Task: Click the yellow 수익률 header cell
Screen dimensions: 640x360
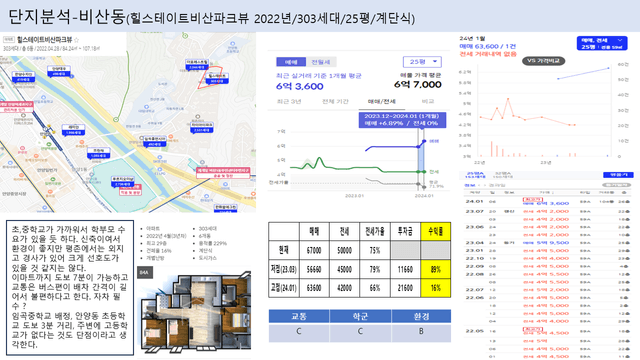Action: click(x=436, y=231)
